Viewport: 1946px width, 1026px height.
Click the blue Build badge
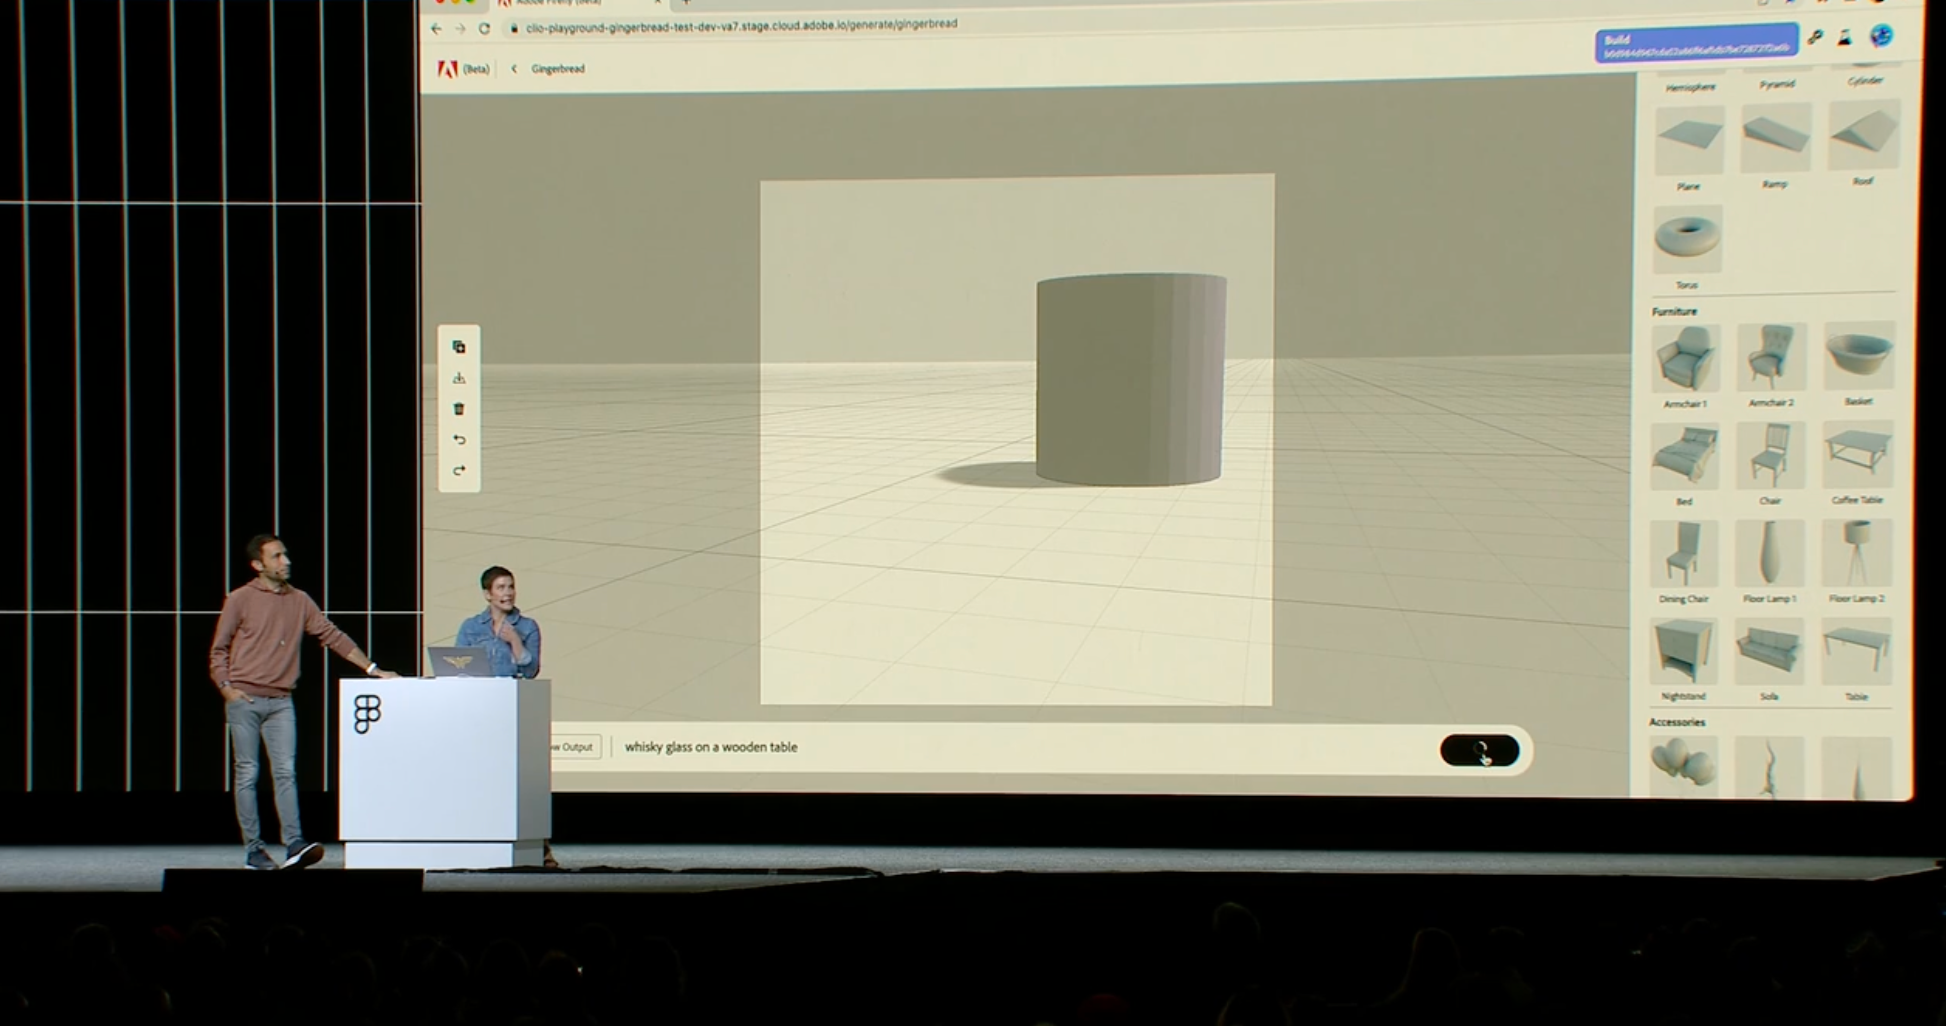(1696, 44)
